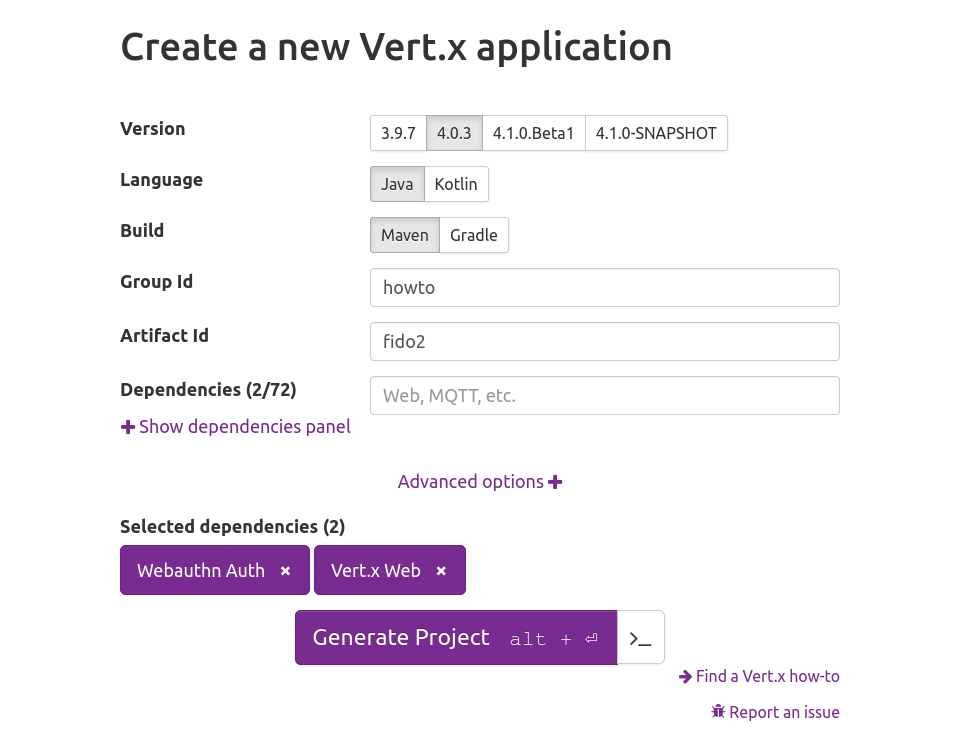
Task: Click the plus icon before Show dependencies panel
Action: 127,427
